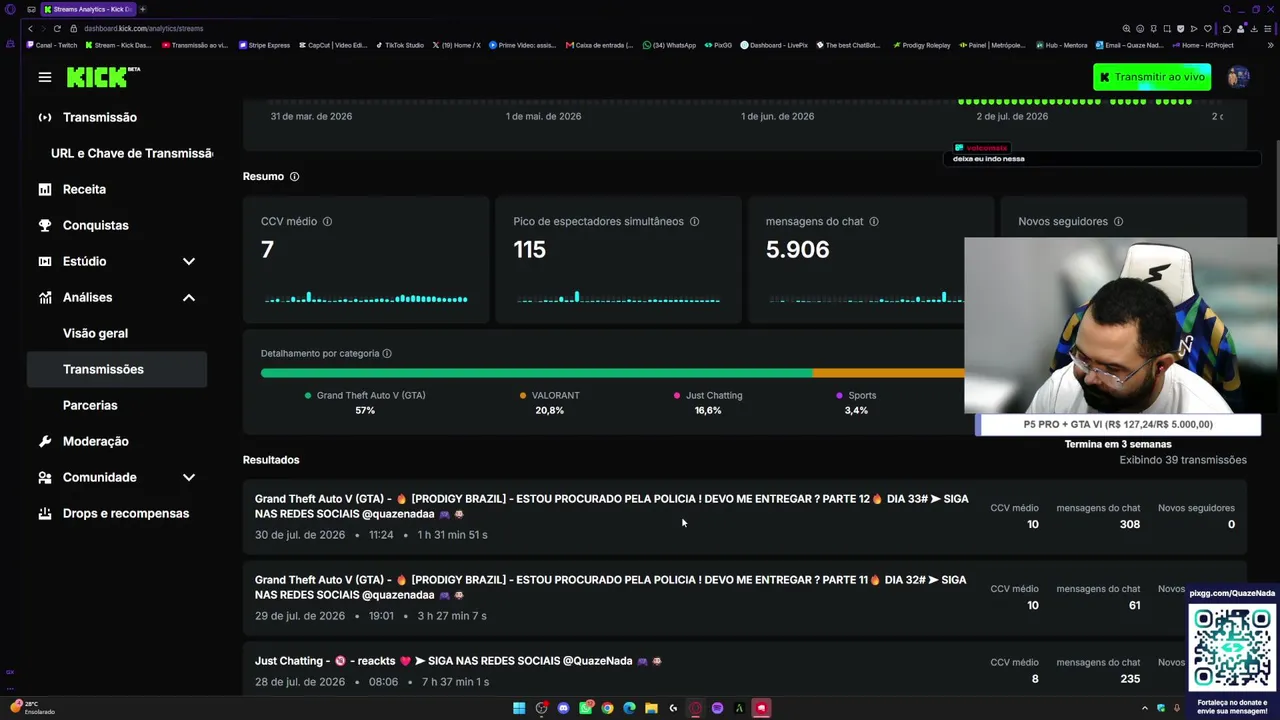Open File Explorer from the taskbar

pyautogui.click(x=651, y=708)
